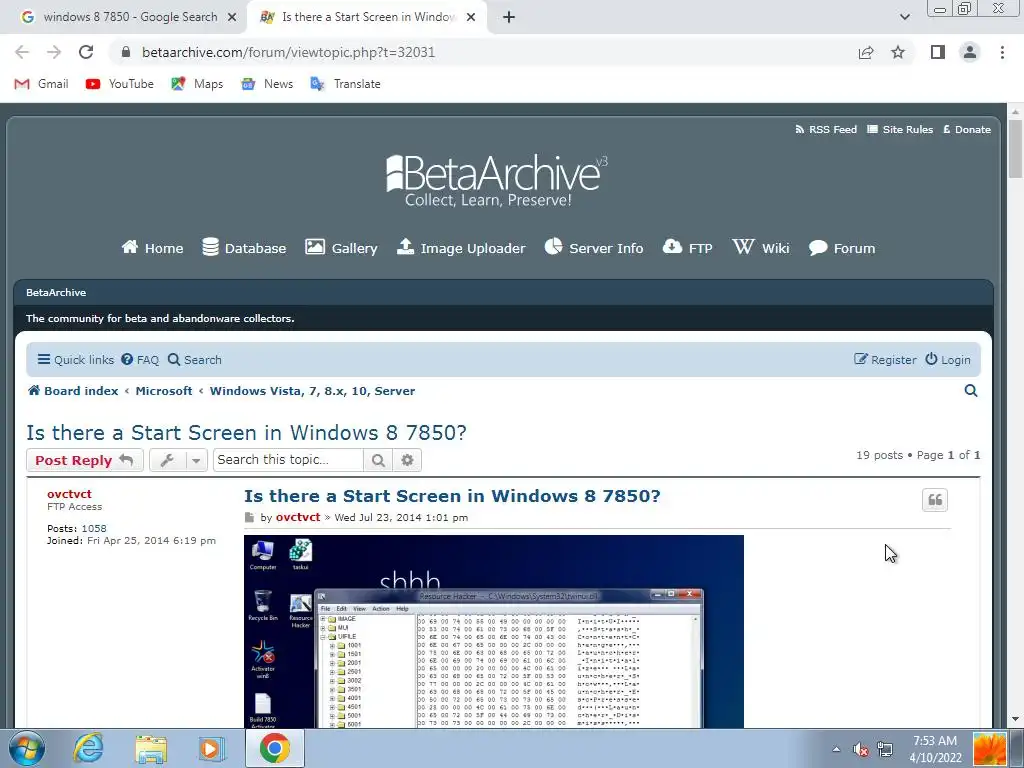1024x768 pixels.
Task: Click the Search this topic field
Action: [288, 460]
